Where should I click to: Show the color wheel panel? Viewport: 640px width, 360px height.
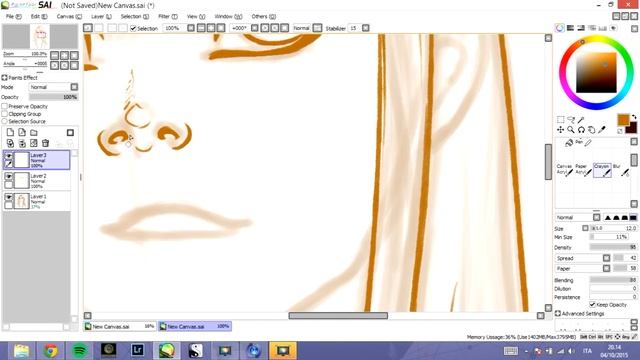(x=560, y=28)
